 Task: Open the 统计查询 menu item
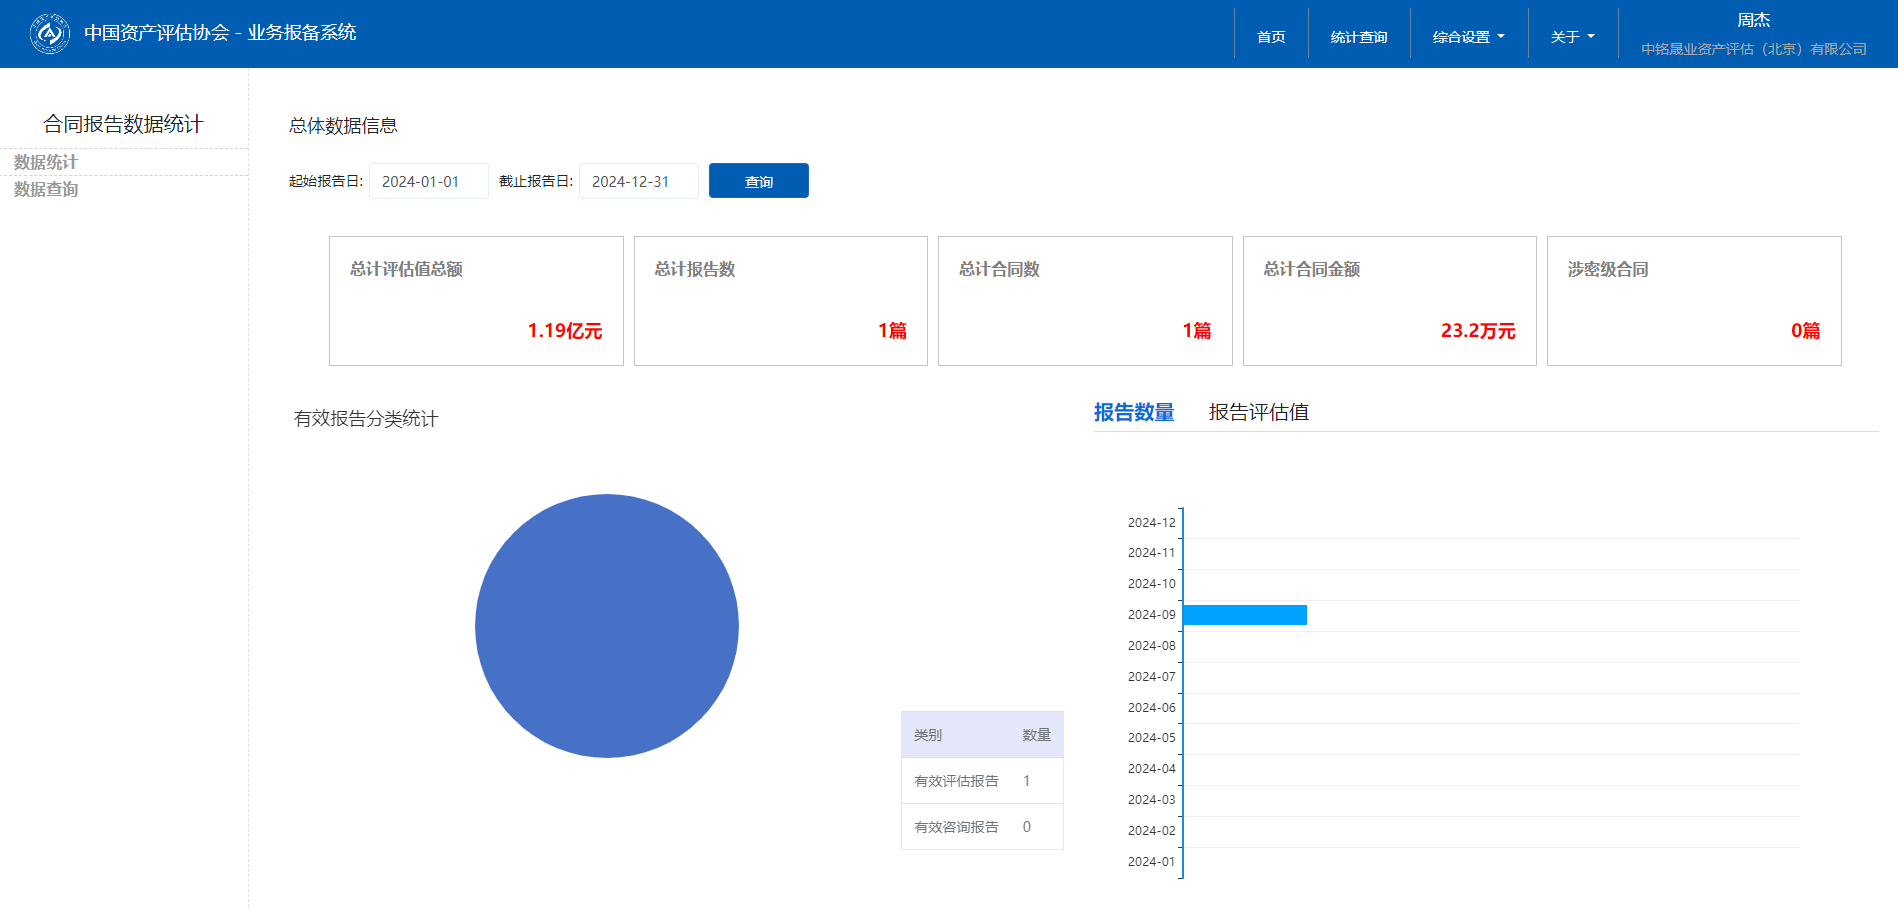coord(1358,37)
